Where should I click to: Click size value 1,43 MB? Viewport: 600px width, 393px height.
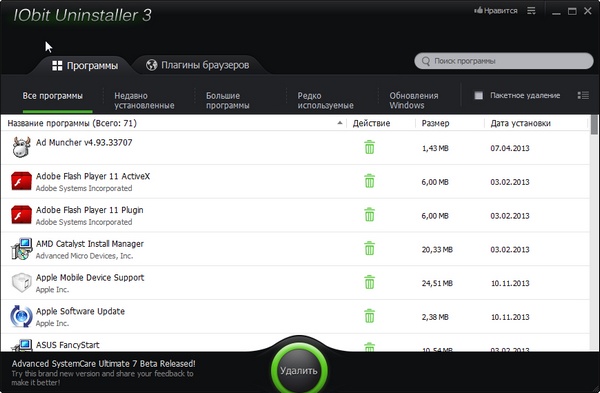pos(435,148)
